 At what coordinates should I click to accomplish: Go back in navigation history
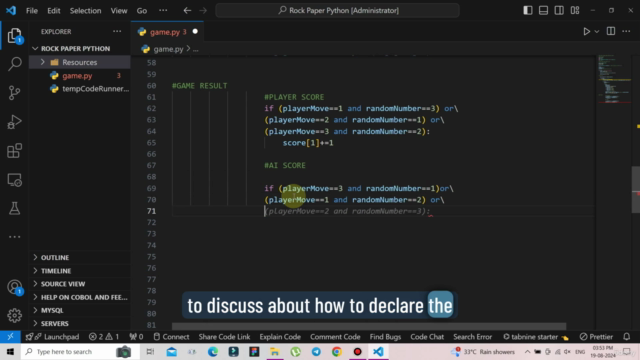(187, 10)
